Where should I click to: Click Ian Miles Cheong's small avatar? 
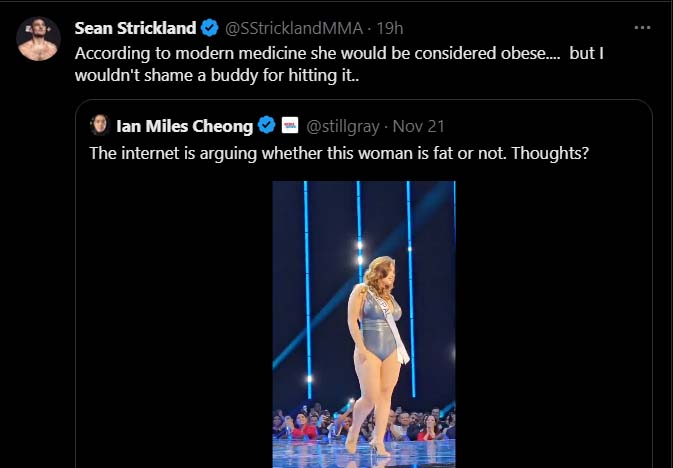(100, 125)
